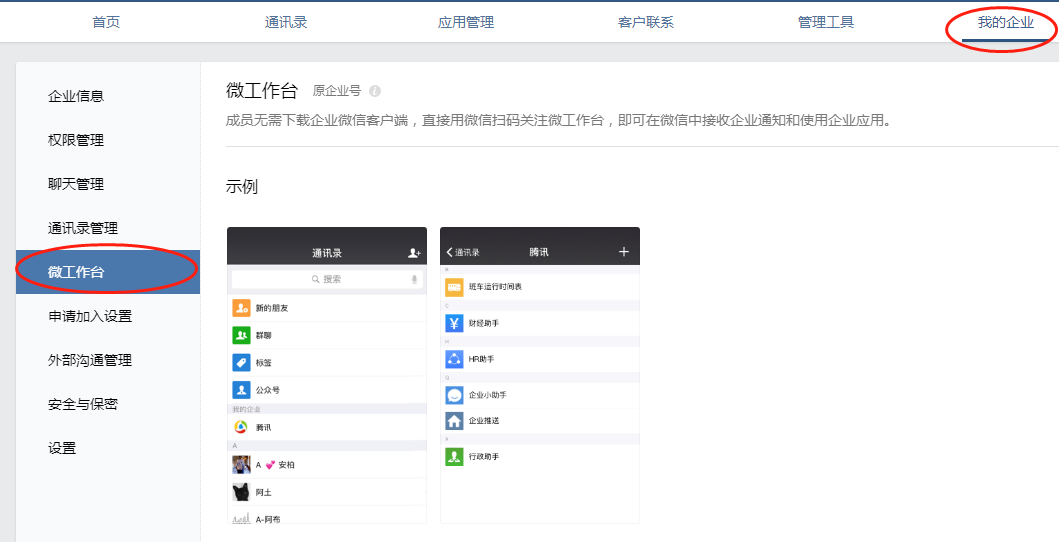Click the 公众号 row label
The height and width of the screenshot is (542, 1059).
tap(268, 390)
